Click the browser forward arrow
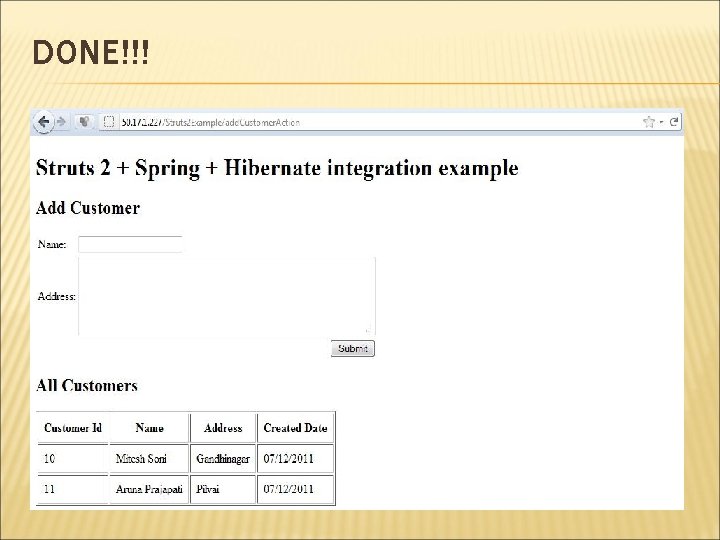 [61, 122]
